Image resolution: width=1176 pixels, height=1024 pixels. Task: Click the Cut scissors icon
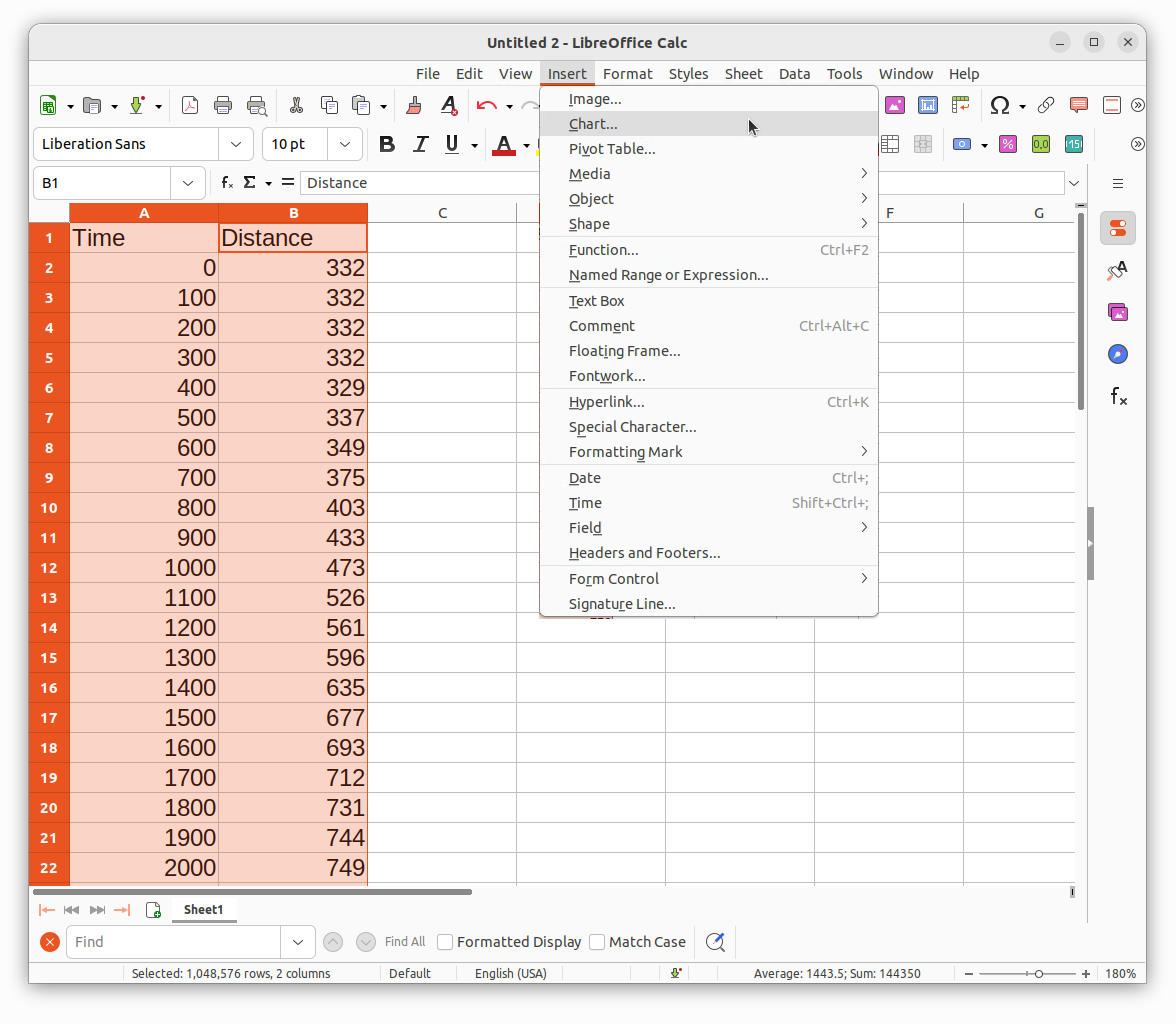click(x=296, y=106)
